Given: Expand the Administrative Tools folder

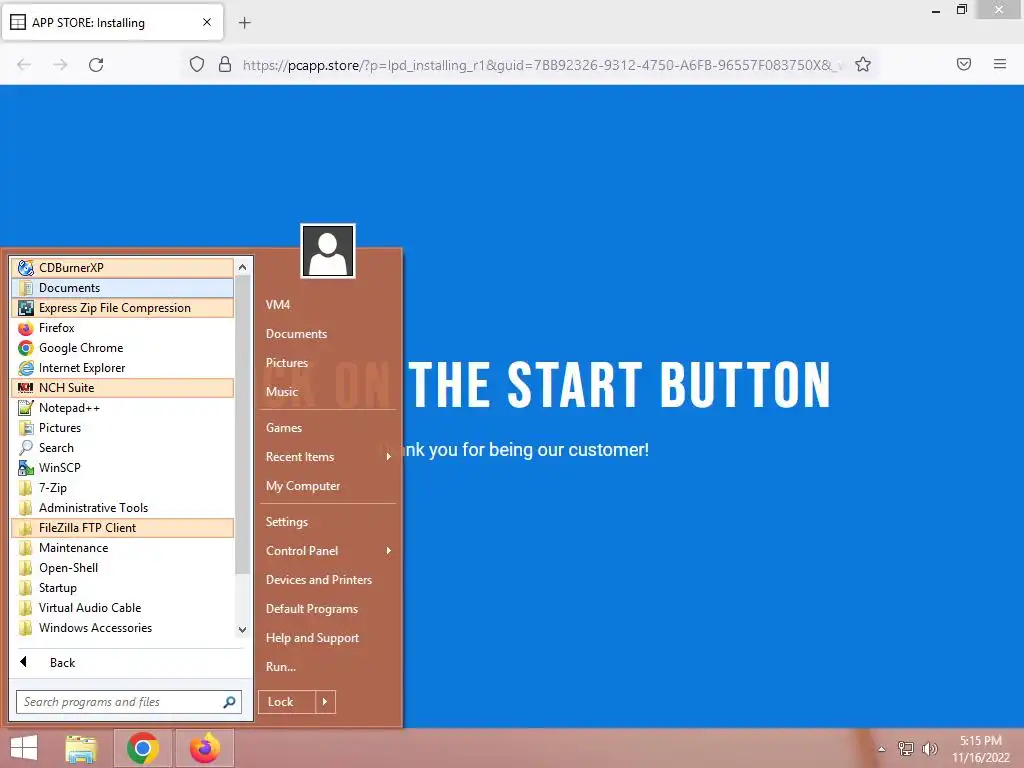Looking at the screenshot, I should coord(122,508).
